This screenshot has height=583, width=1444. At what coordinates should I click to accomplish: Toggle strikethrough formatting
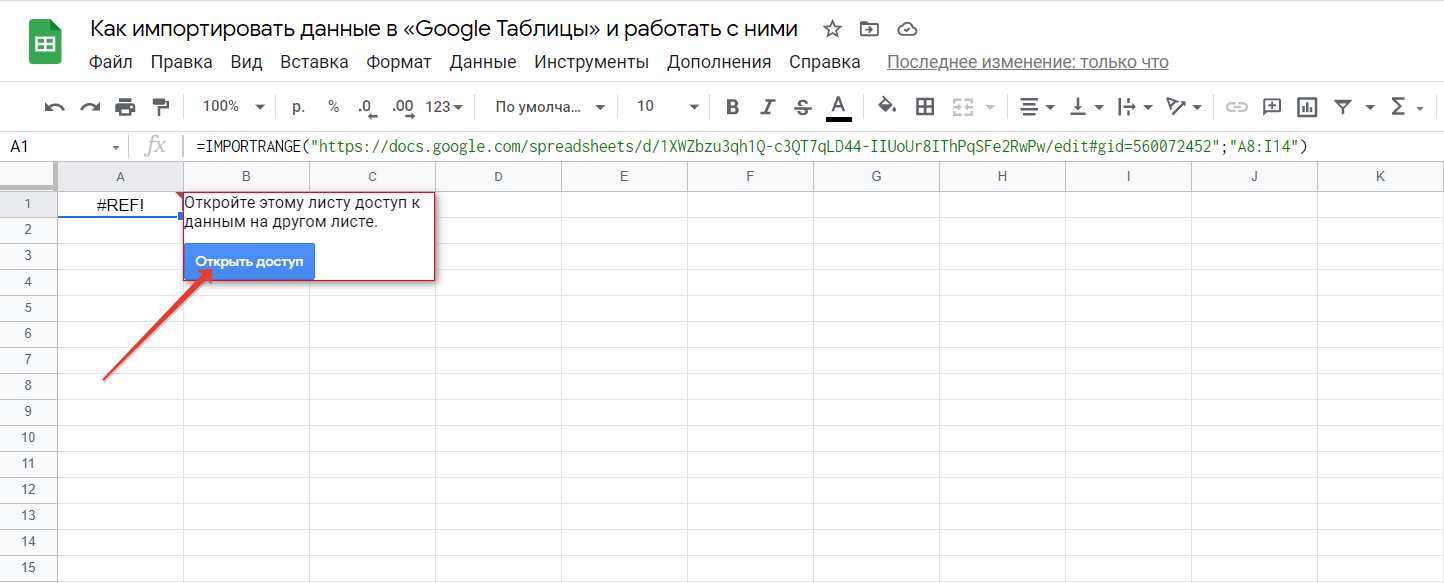(802, 107)
